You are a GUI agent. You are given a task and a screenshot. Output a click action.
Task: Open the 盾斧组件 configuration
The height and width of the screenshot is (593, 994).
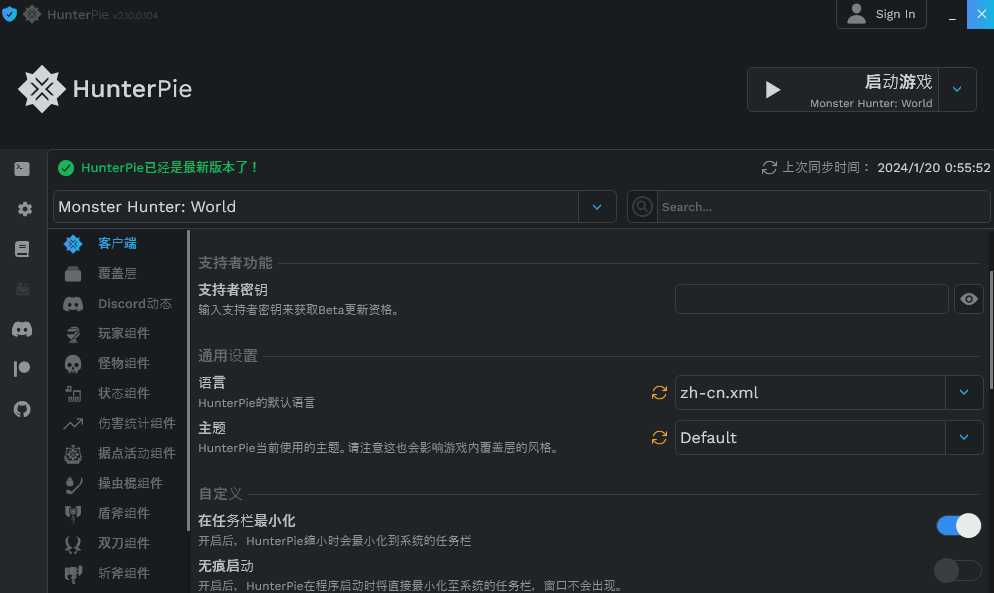[123, 513]
